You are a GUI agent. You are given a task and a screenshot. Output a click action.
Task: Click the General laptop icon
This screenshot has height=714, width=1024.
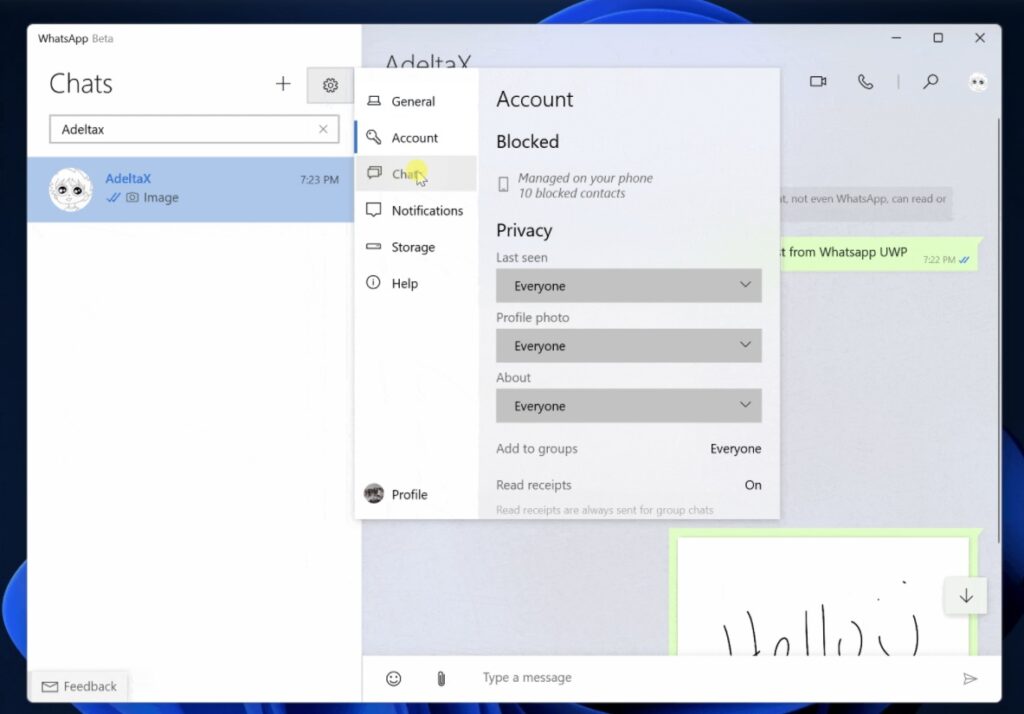374,101
